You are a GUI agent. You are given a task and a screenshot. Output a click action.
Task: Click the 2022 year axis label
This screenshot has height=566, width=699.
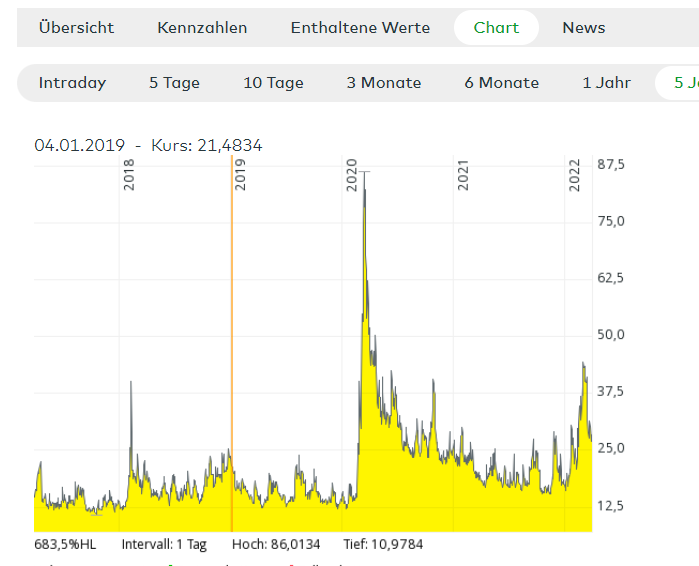(x=575, y=176)
